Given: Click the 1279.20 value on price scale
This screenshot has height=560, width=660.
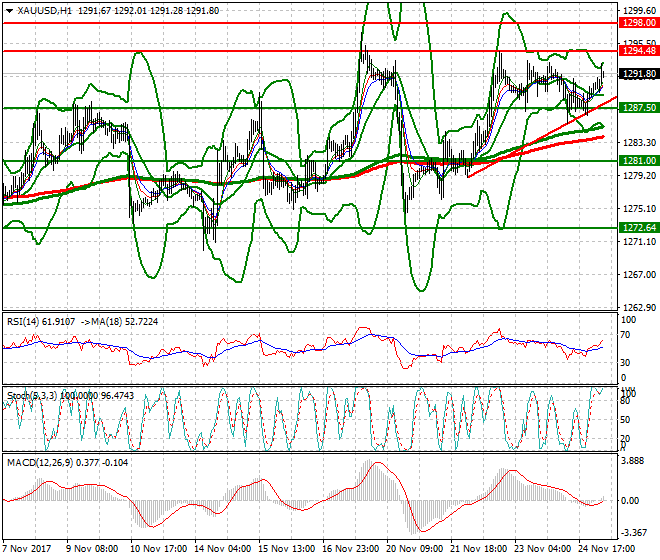Looking at the screenshot, I should [x=638, y=177].
